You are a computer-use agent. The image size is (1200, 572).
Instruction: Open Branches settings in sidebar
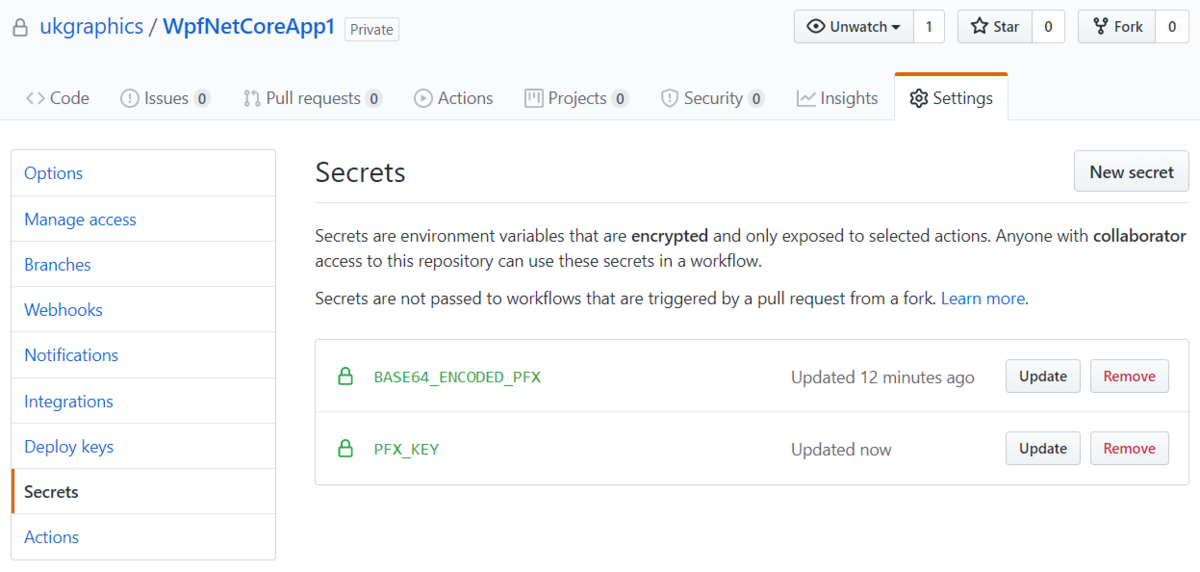click(143, 264)
